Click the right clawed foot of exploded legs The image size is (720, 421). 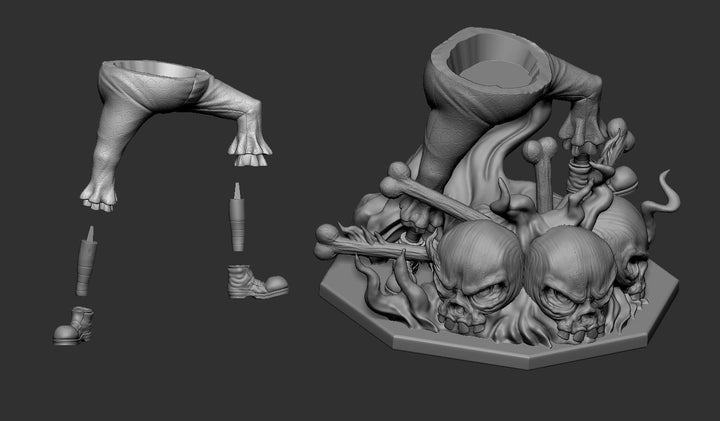click(x=248, y=150)
